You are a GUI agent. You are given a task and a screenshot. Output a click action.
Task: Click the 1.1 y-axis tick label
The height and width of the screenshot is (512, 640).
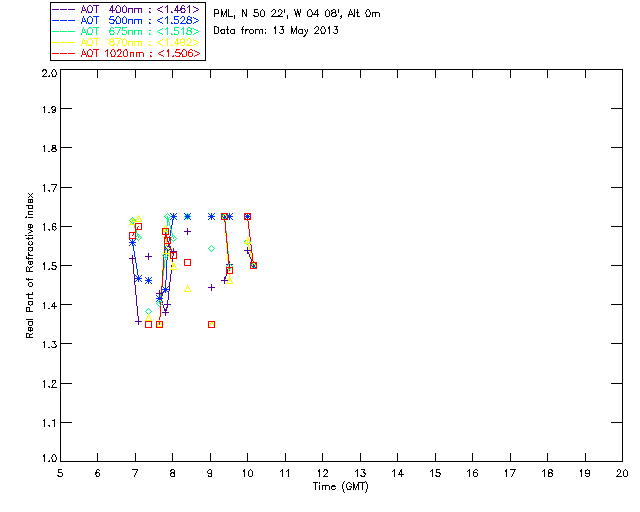click(x=49, y=423)
